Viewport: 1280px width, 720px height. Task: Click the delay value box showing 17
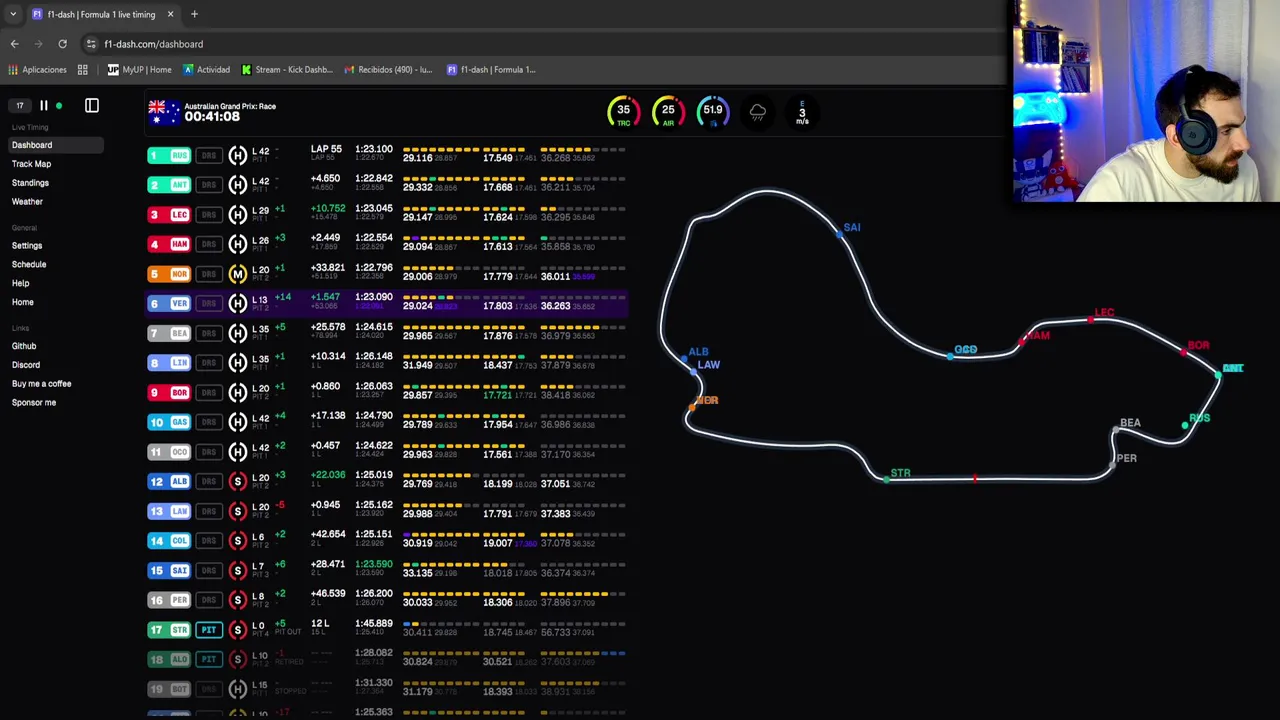(x=19, y=105)
